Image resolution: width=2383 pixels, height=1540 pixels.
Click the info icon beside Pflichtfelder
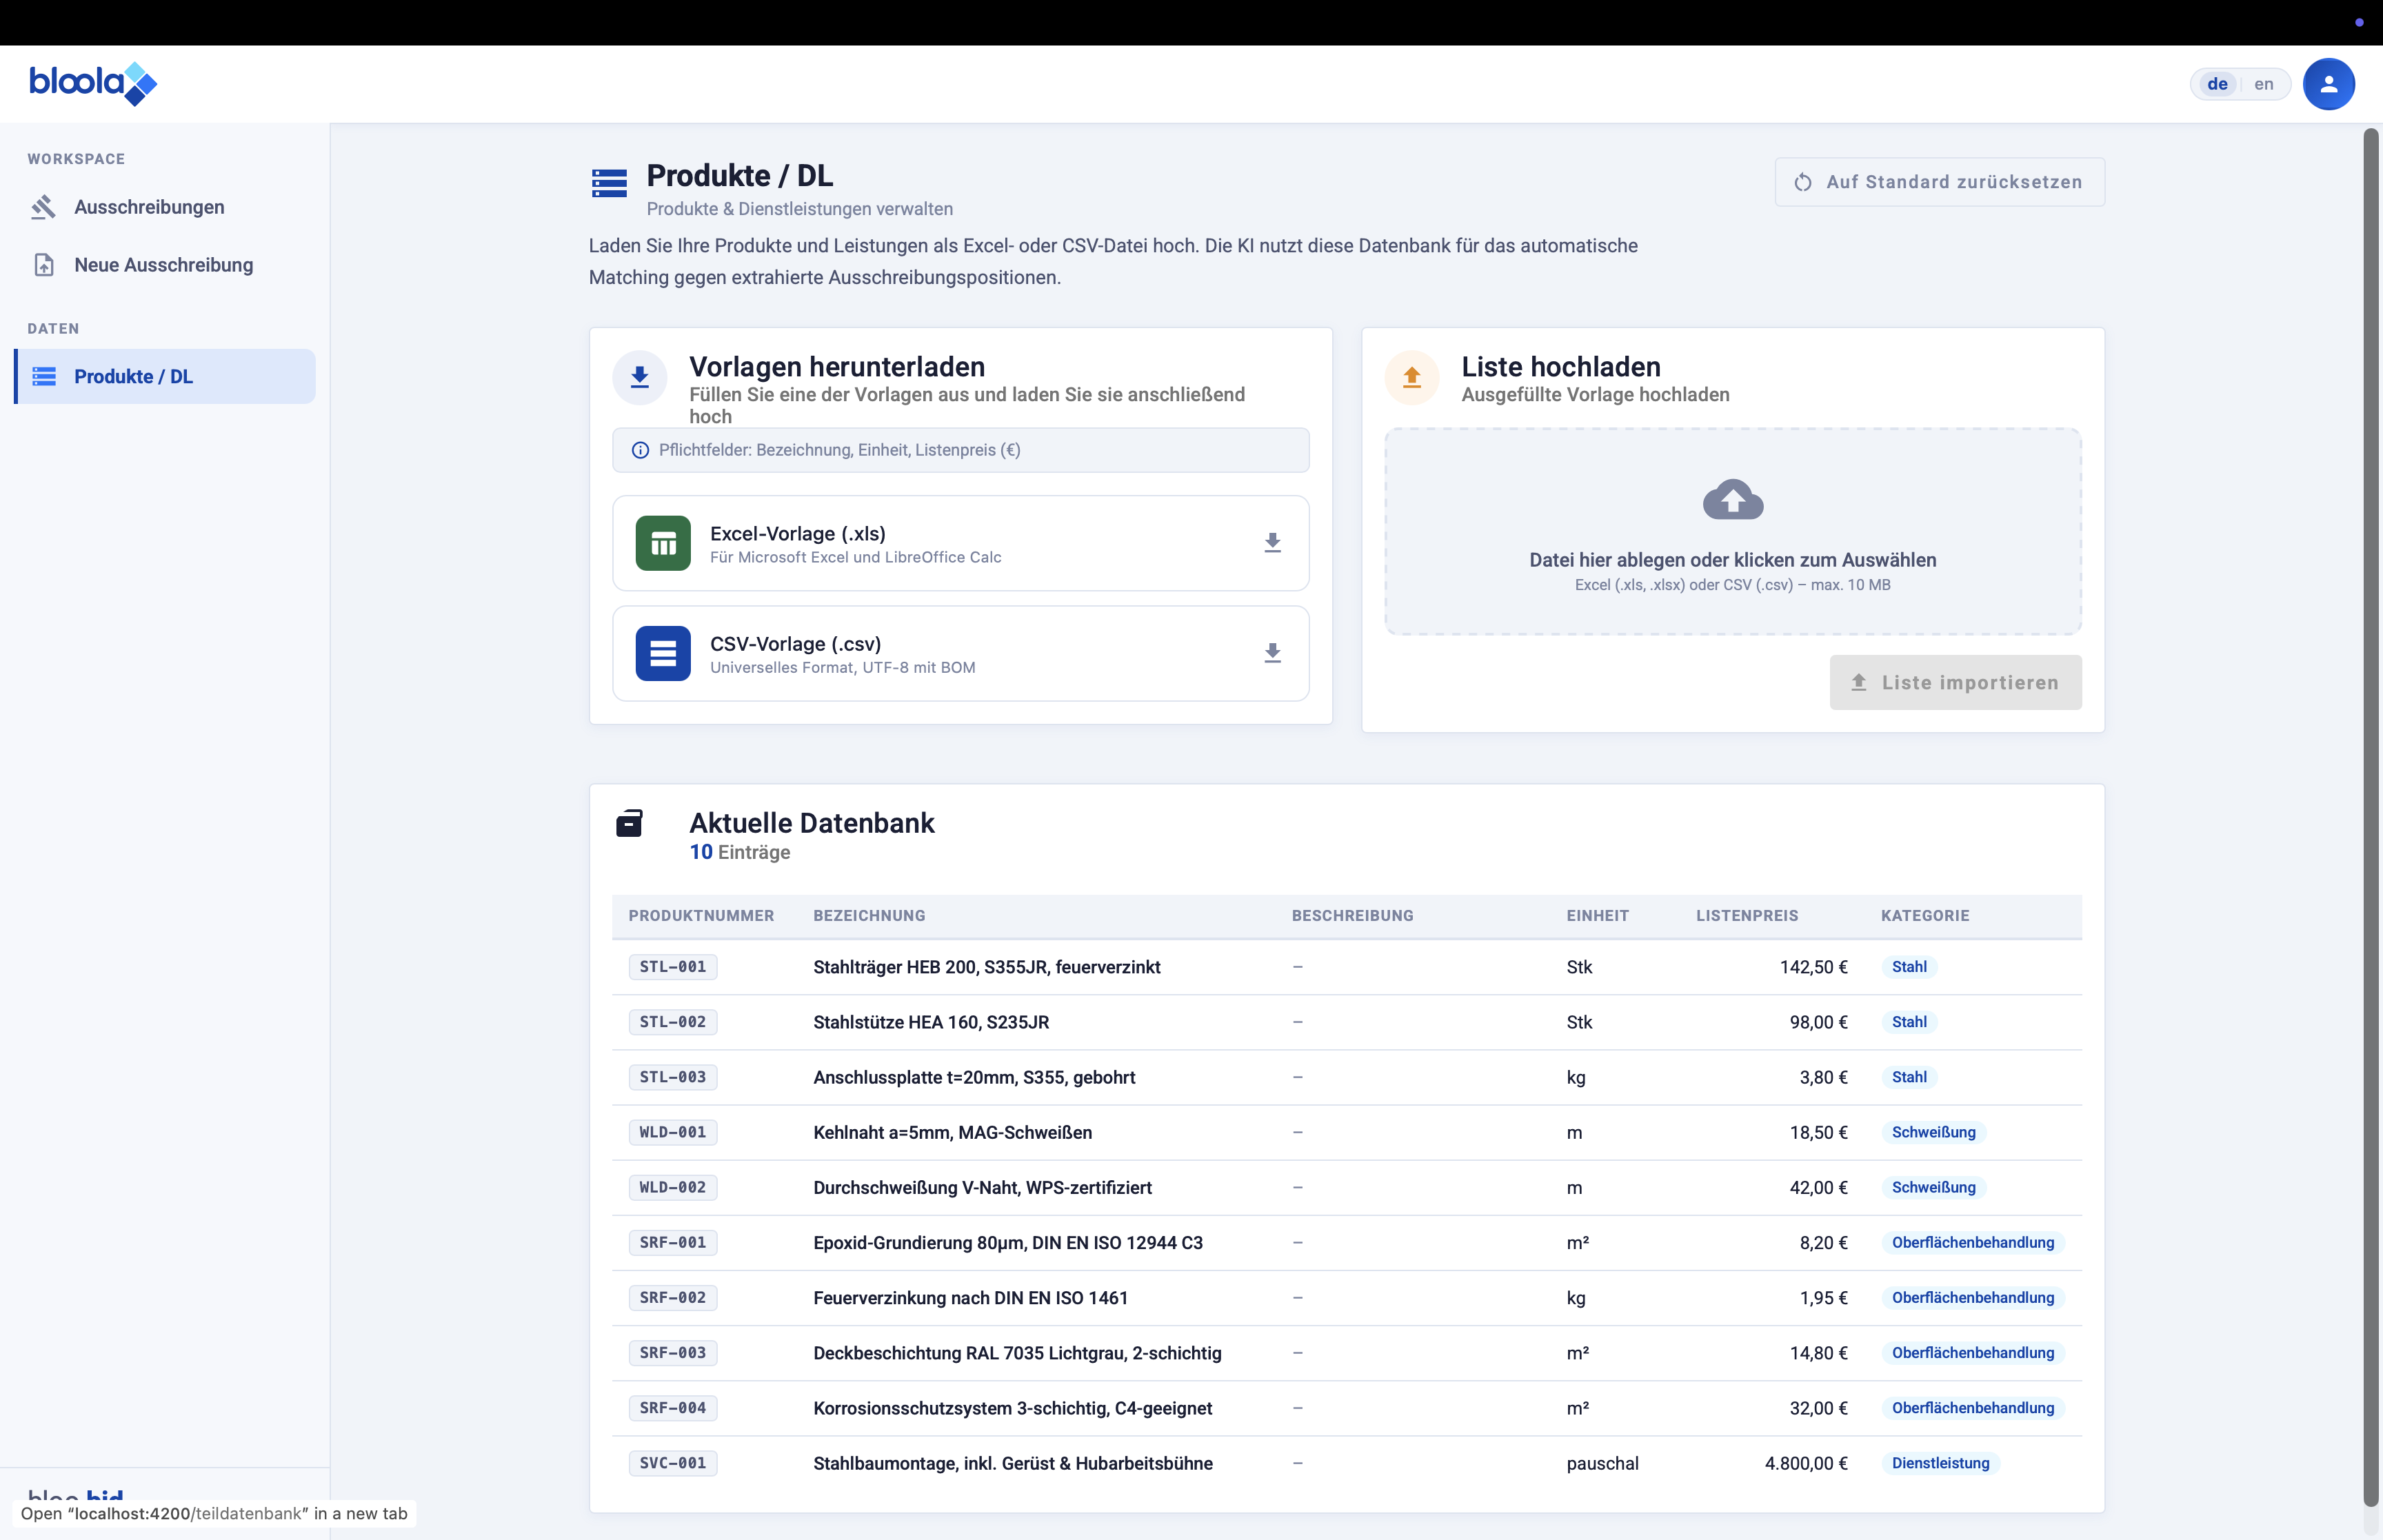click(x=640, y=450)
